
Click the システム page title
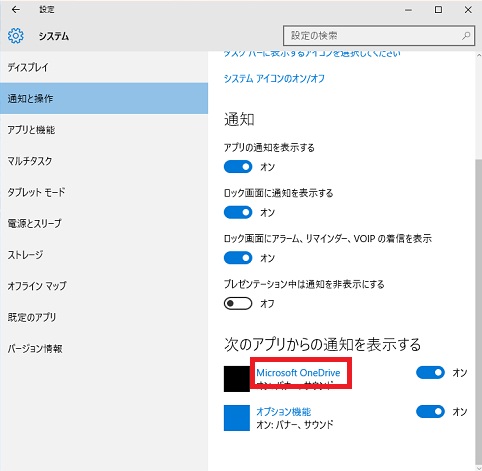[54, 36]
